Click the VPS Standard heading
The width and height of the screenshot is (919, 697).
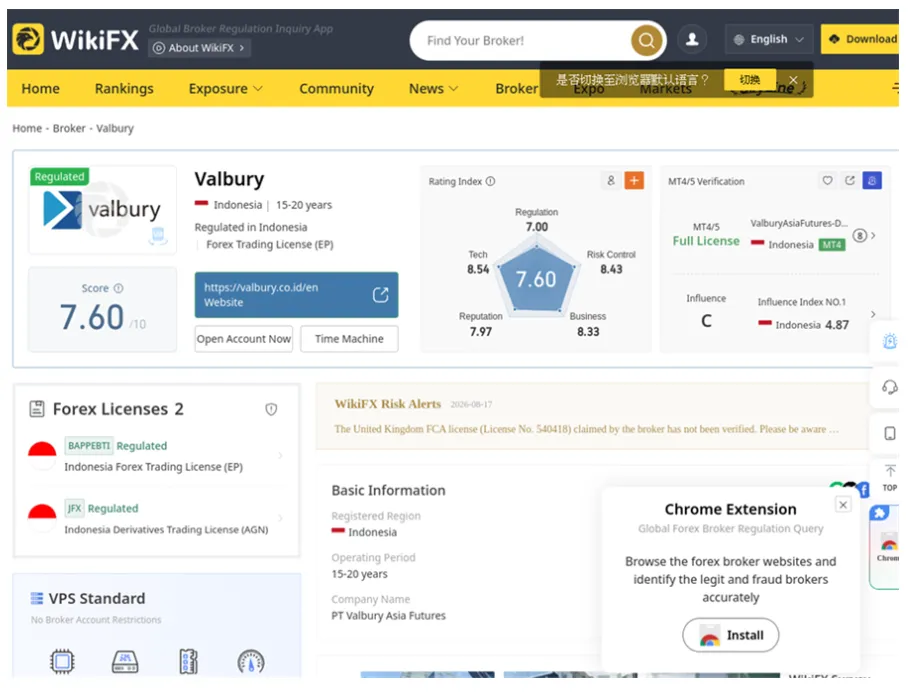[x=97, y=599]
